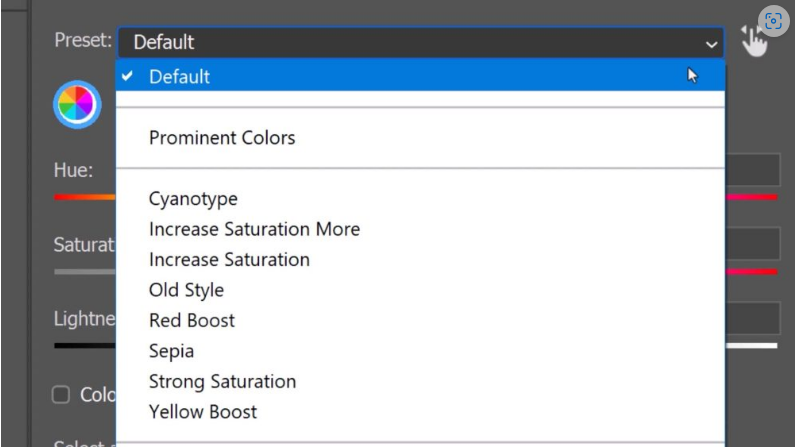Click the Saturation slider track
The image size is (795, 448).
coord(85,272)
